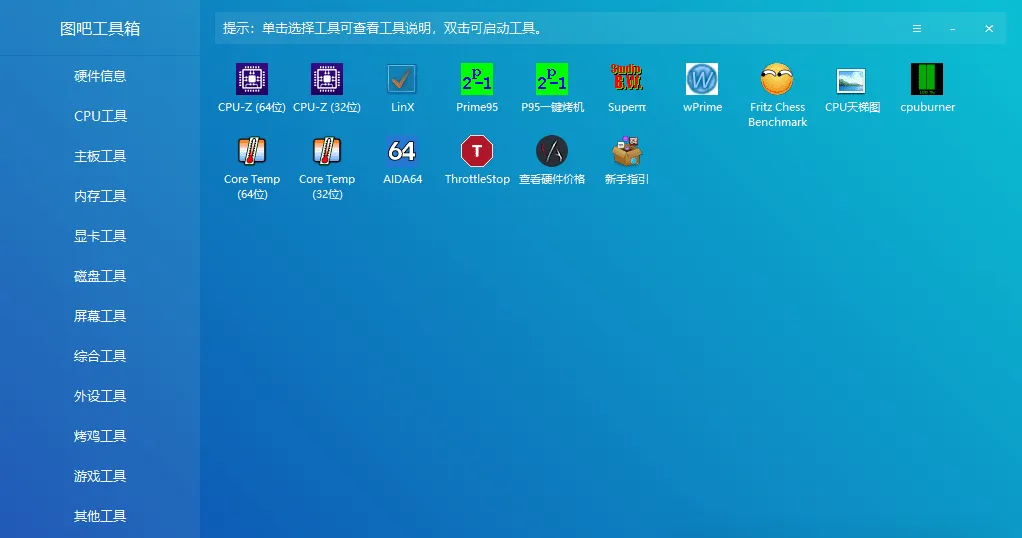Select the AIDA64 icon

click(x=402, y=151)
